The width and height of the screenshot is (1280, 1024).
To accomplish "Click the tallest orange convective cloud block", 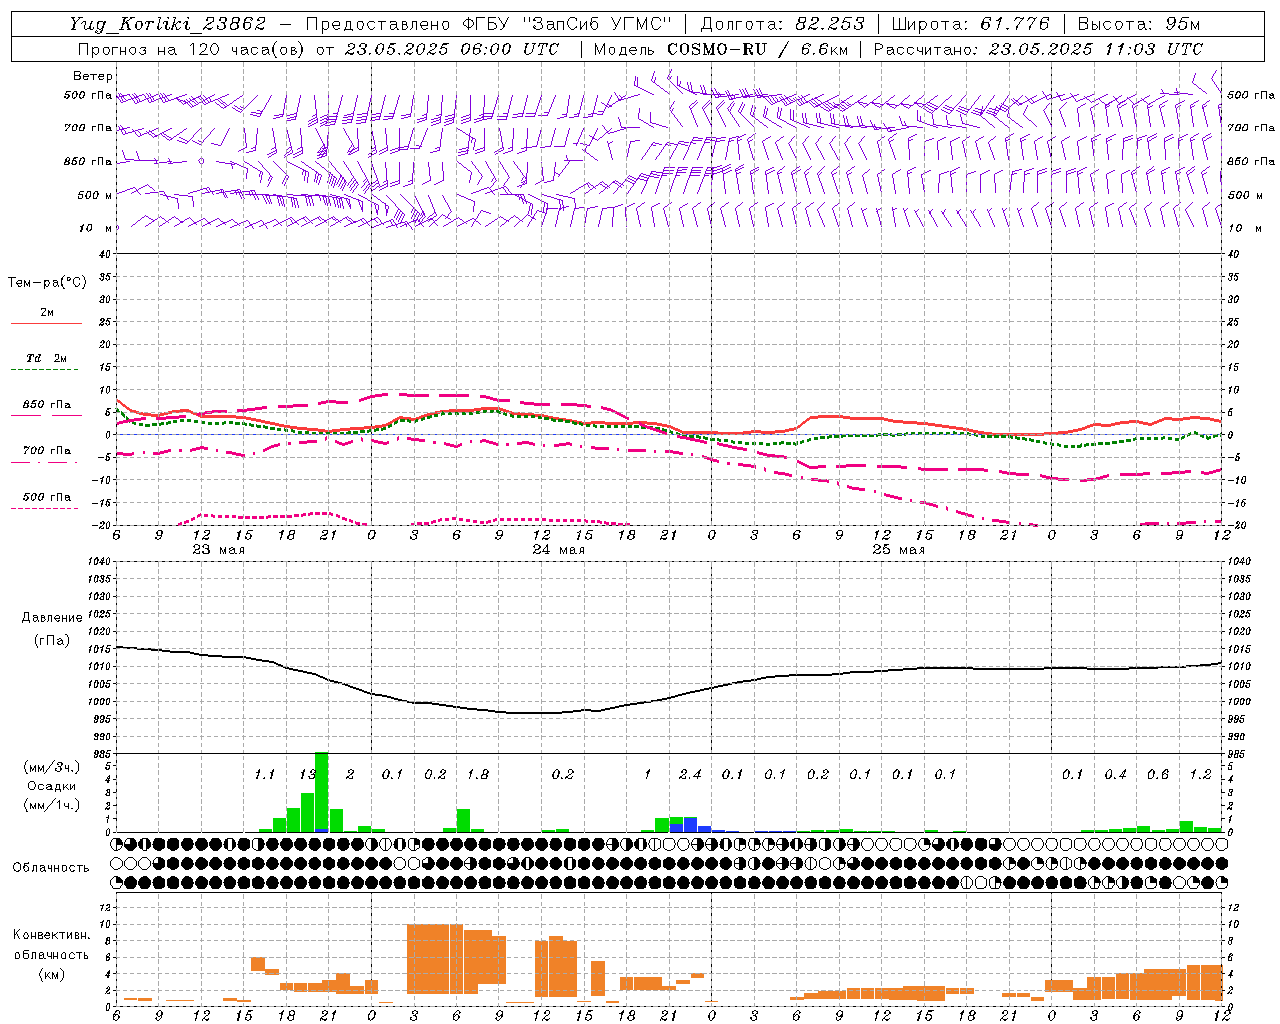I will click(x=434, y=959).
